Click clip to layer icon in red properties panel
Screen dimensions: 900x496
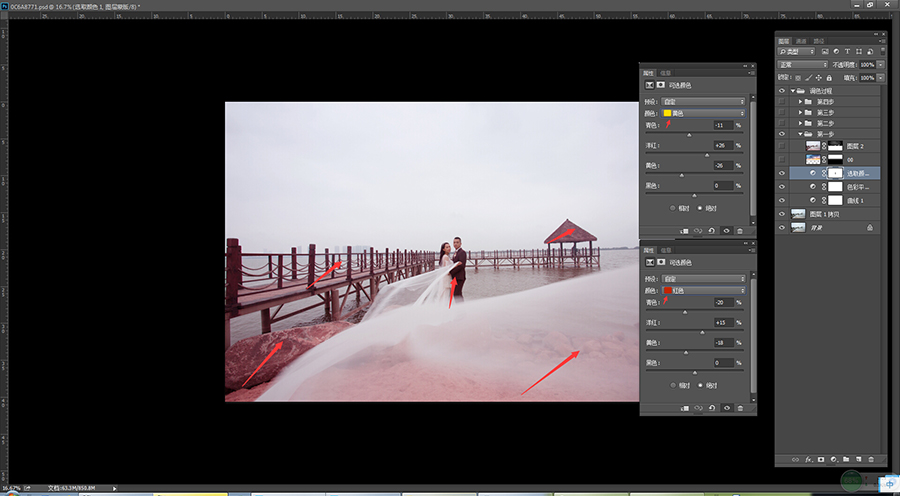(684, 408)
